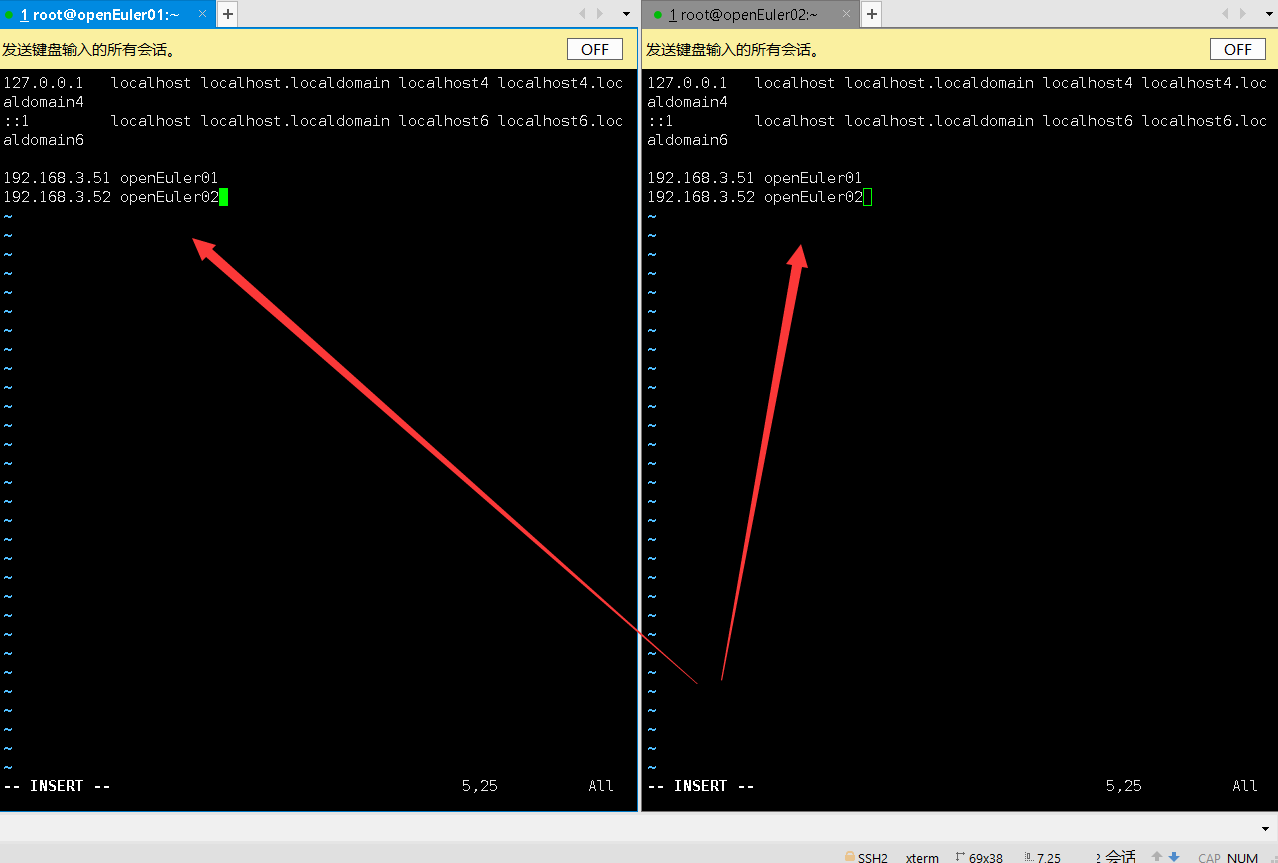Switch to the root@openEuler01 session tab
Viewport: 1278px width, 863px height.
click(x=108, y=14)
